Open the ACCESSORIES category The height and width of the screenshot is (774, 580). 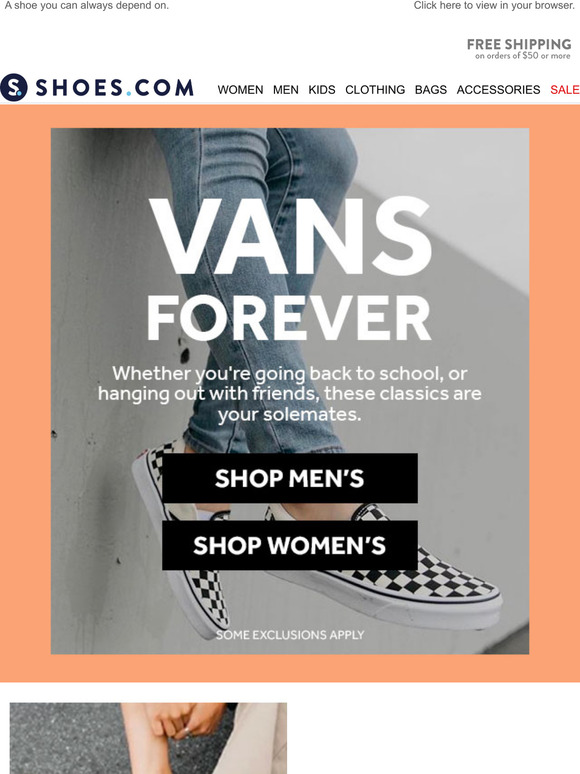click(x=499, y=90)
